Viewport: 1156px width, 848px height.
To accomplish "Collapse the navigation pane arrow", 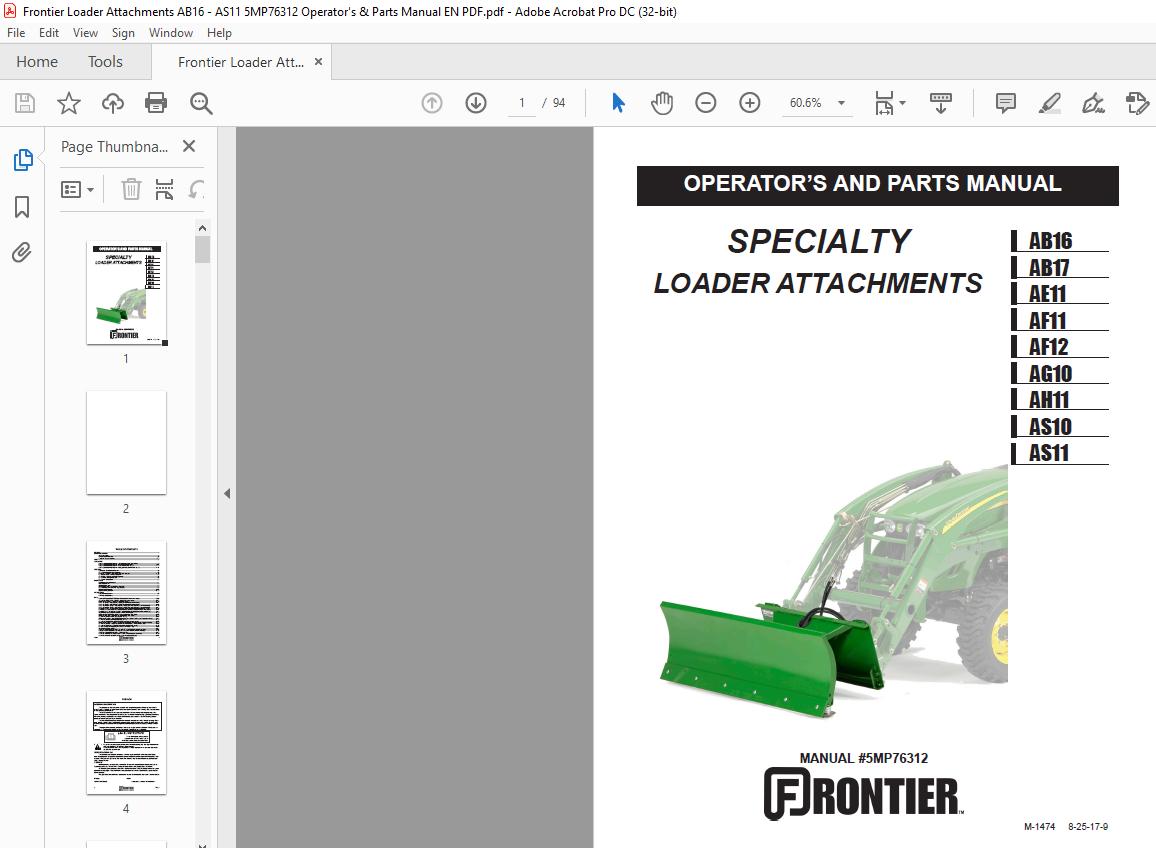I will click(227, 493).
